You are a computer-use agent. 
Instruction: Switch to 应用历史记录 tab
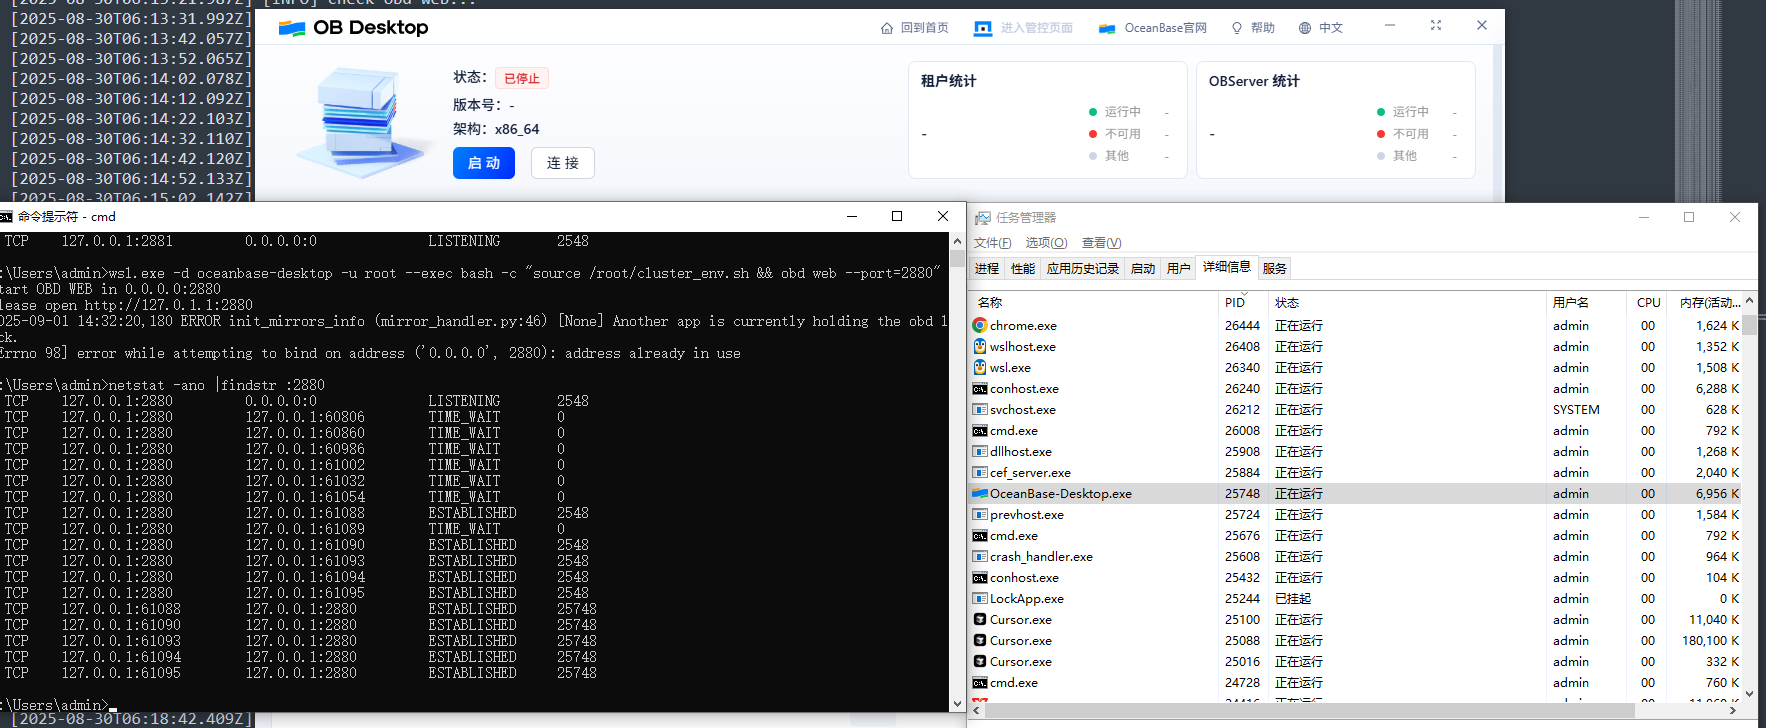pyautogui.click(x=1083, y=268)
